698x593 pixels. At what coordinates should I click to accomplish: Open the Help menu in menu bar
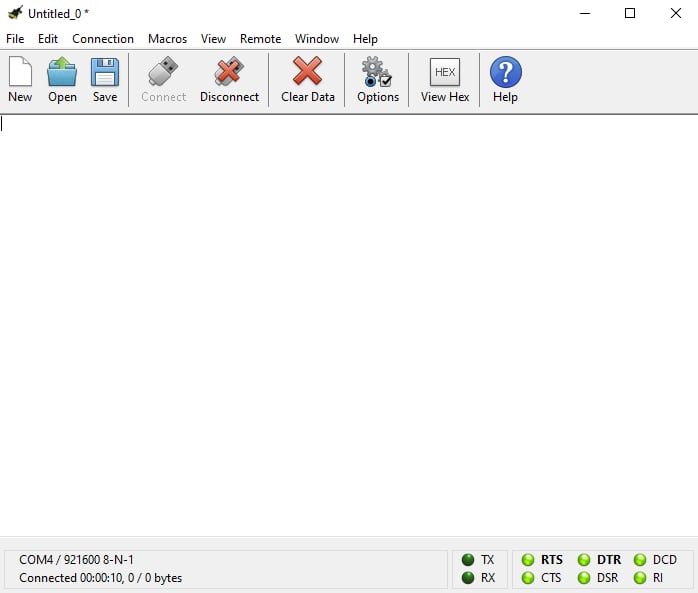coord(365,39)
